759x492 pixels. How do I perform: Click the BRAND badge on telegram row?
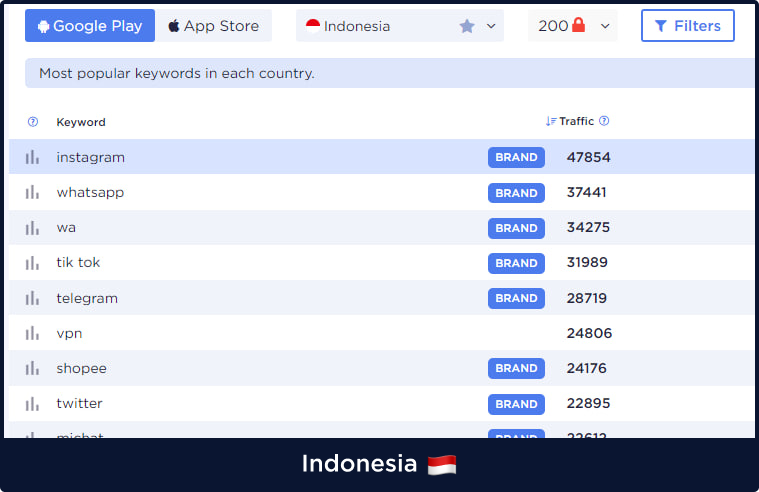click(516, 298)
